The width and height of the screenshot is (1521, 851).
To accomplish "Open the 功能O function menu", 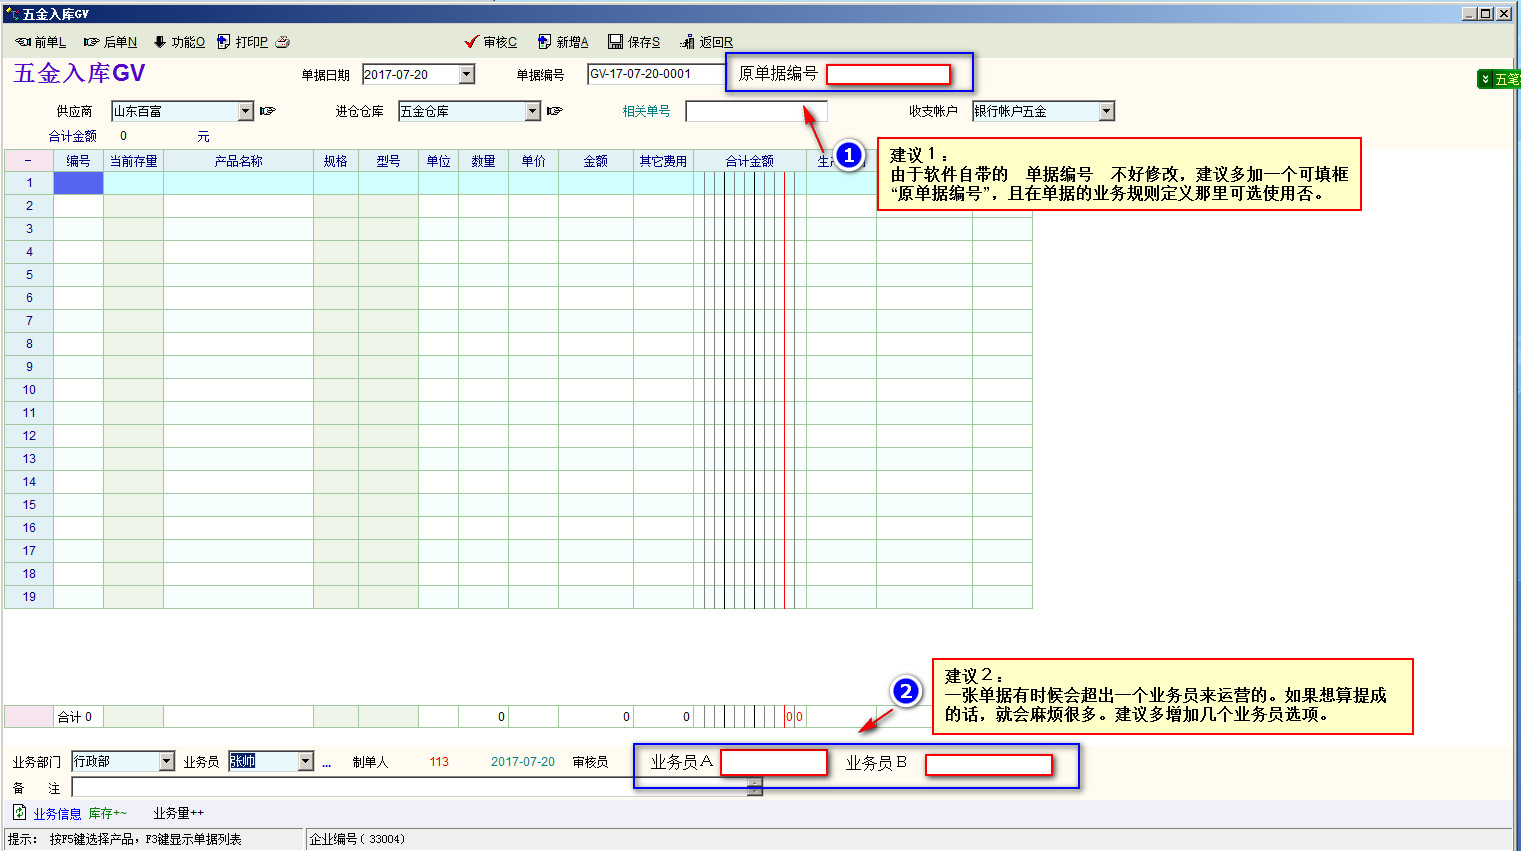I will 179,42.
